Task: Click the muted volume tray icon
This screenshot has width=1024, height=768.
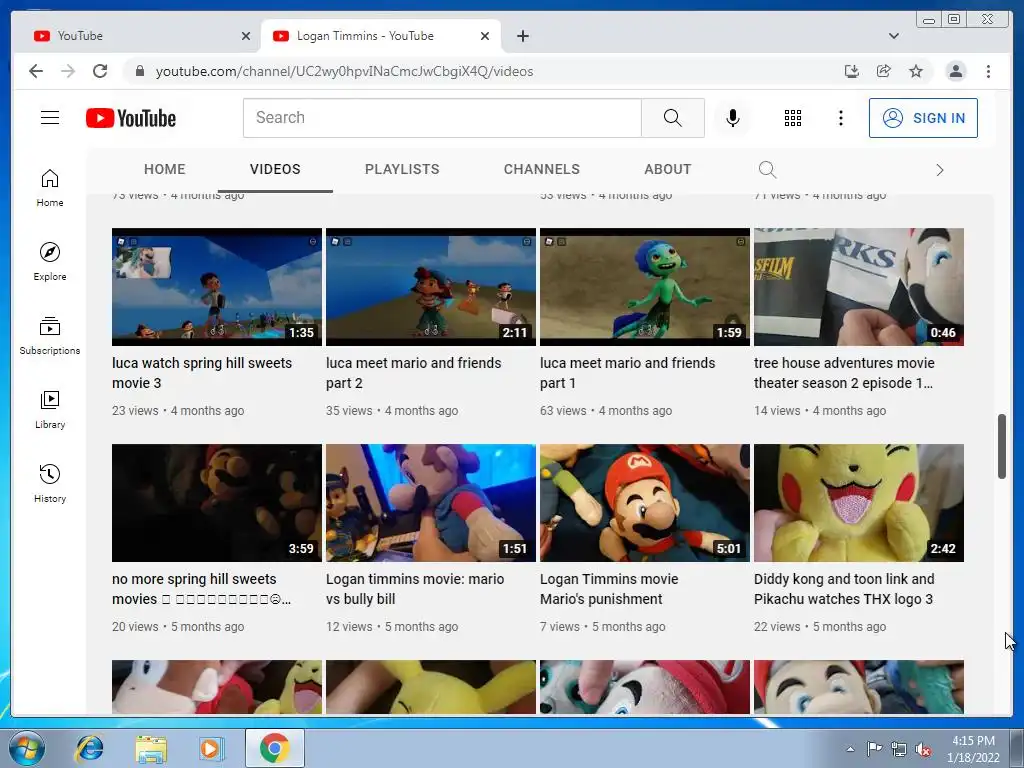Action: 923,749
